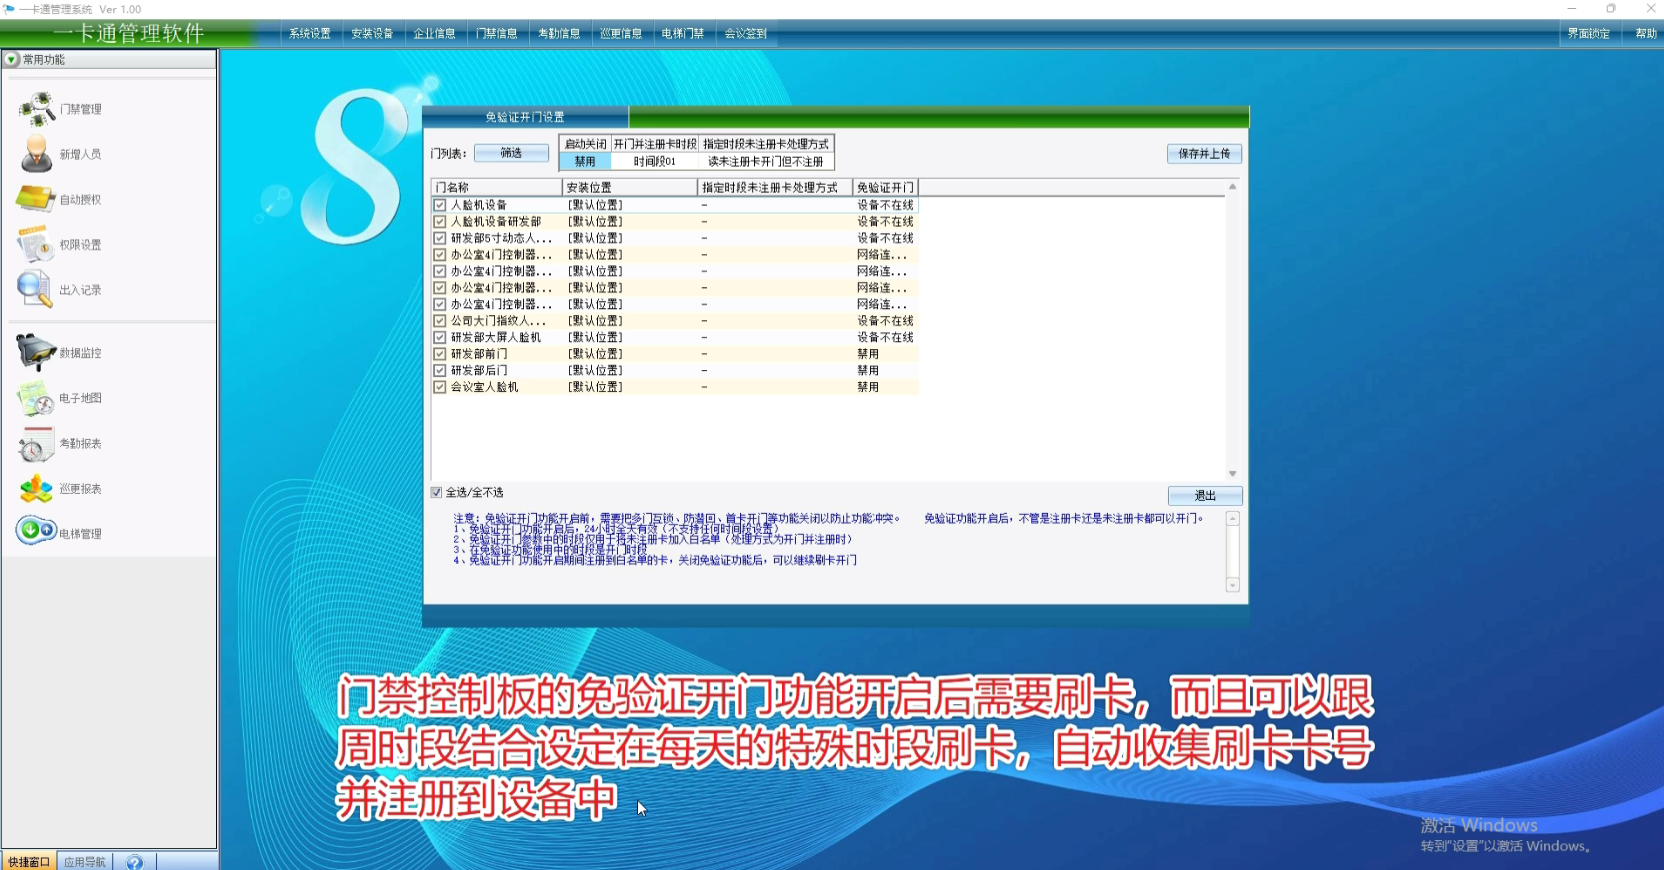Open the 门禁管理 sidebar icon
Image resolution: width=1664 pixels, height=870 pixels.
[37, 108]
